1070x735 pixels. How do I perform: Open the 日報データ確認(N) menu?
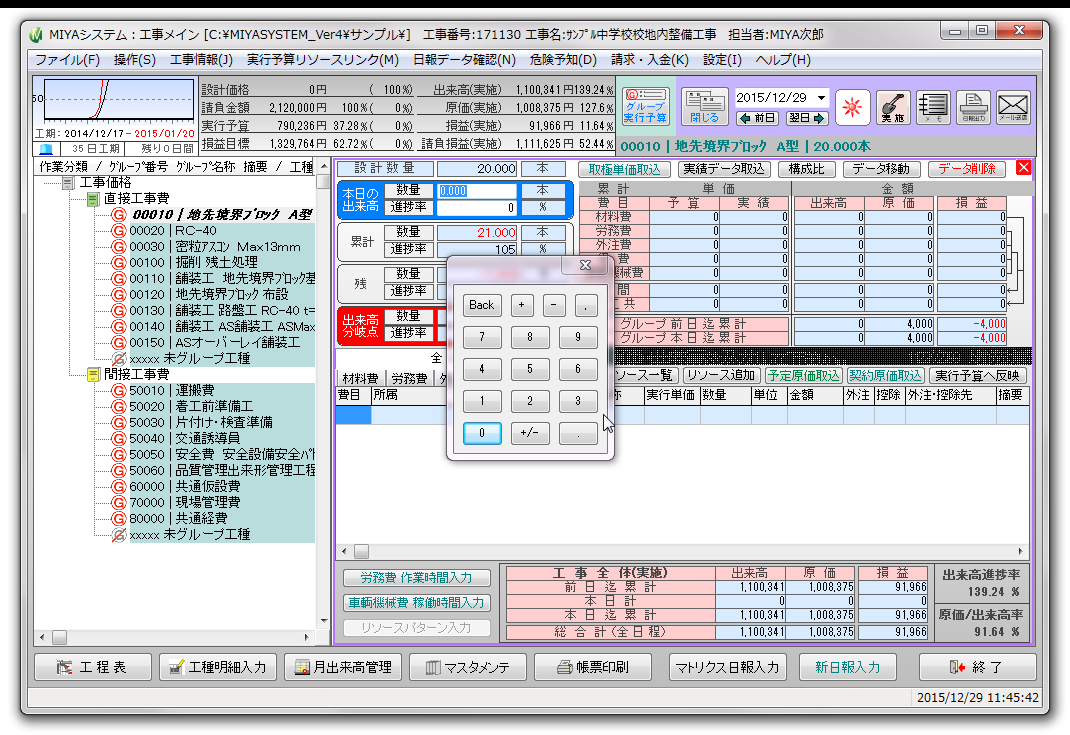464,60
